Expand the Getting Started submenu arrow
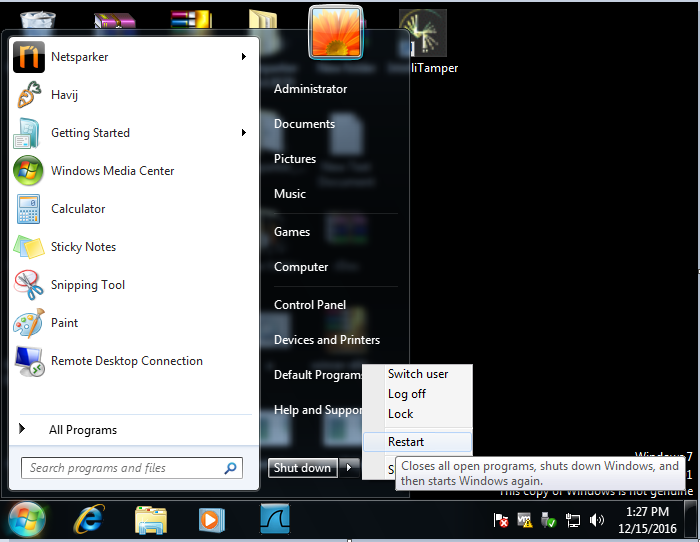This screenshot has width=700, height=542. (244, 132)
